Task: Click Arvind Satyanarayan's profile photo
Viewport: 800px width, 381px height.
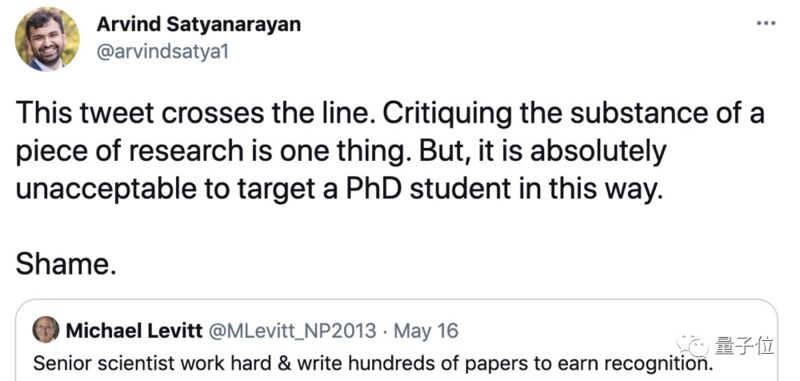Action: pos(47,39)
